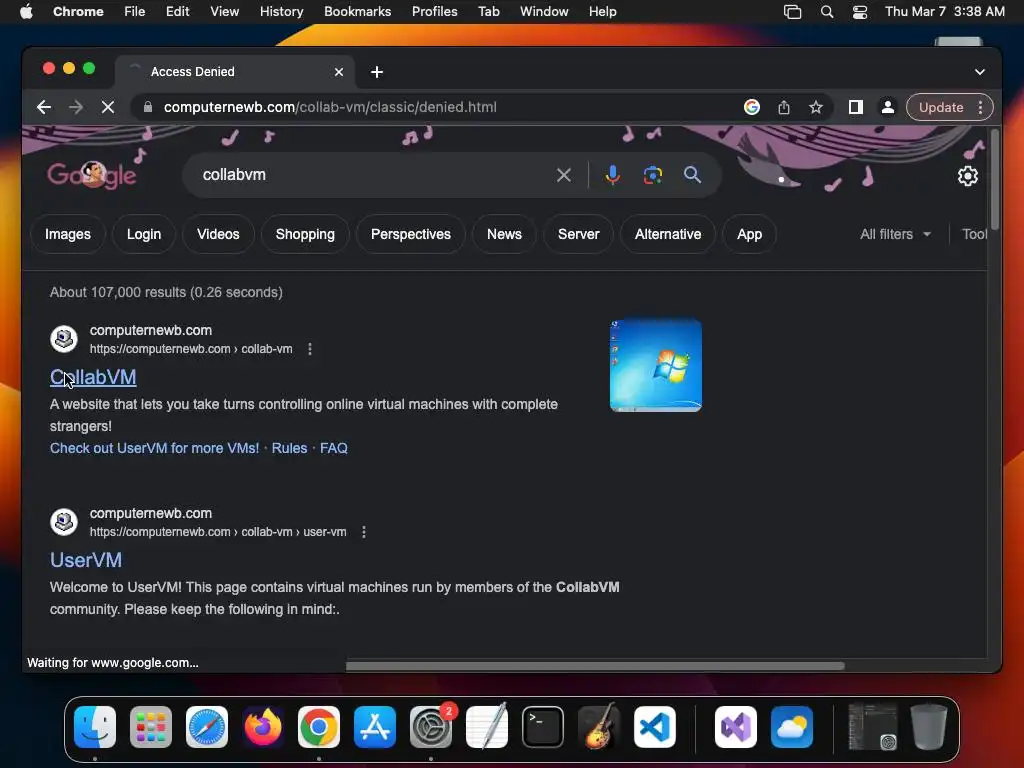This screenshot has width=1024, height=768.
Task: Click the lock icon in address bar
Action: click(148, 107)
